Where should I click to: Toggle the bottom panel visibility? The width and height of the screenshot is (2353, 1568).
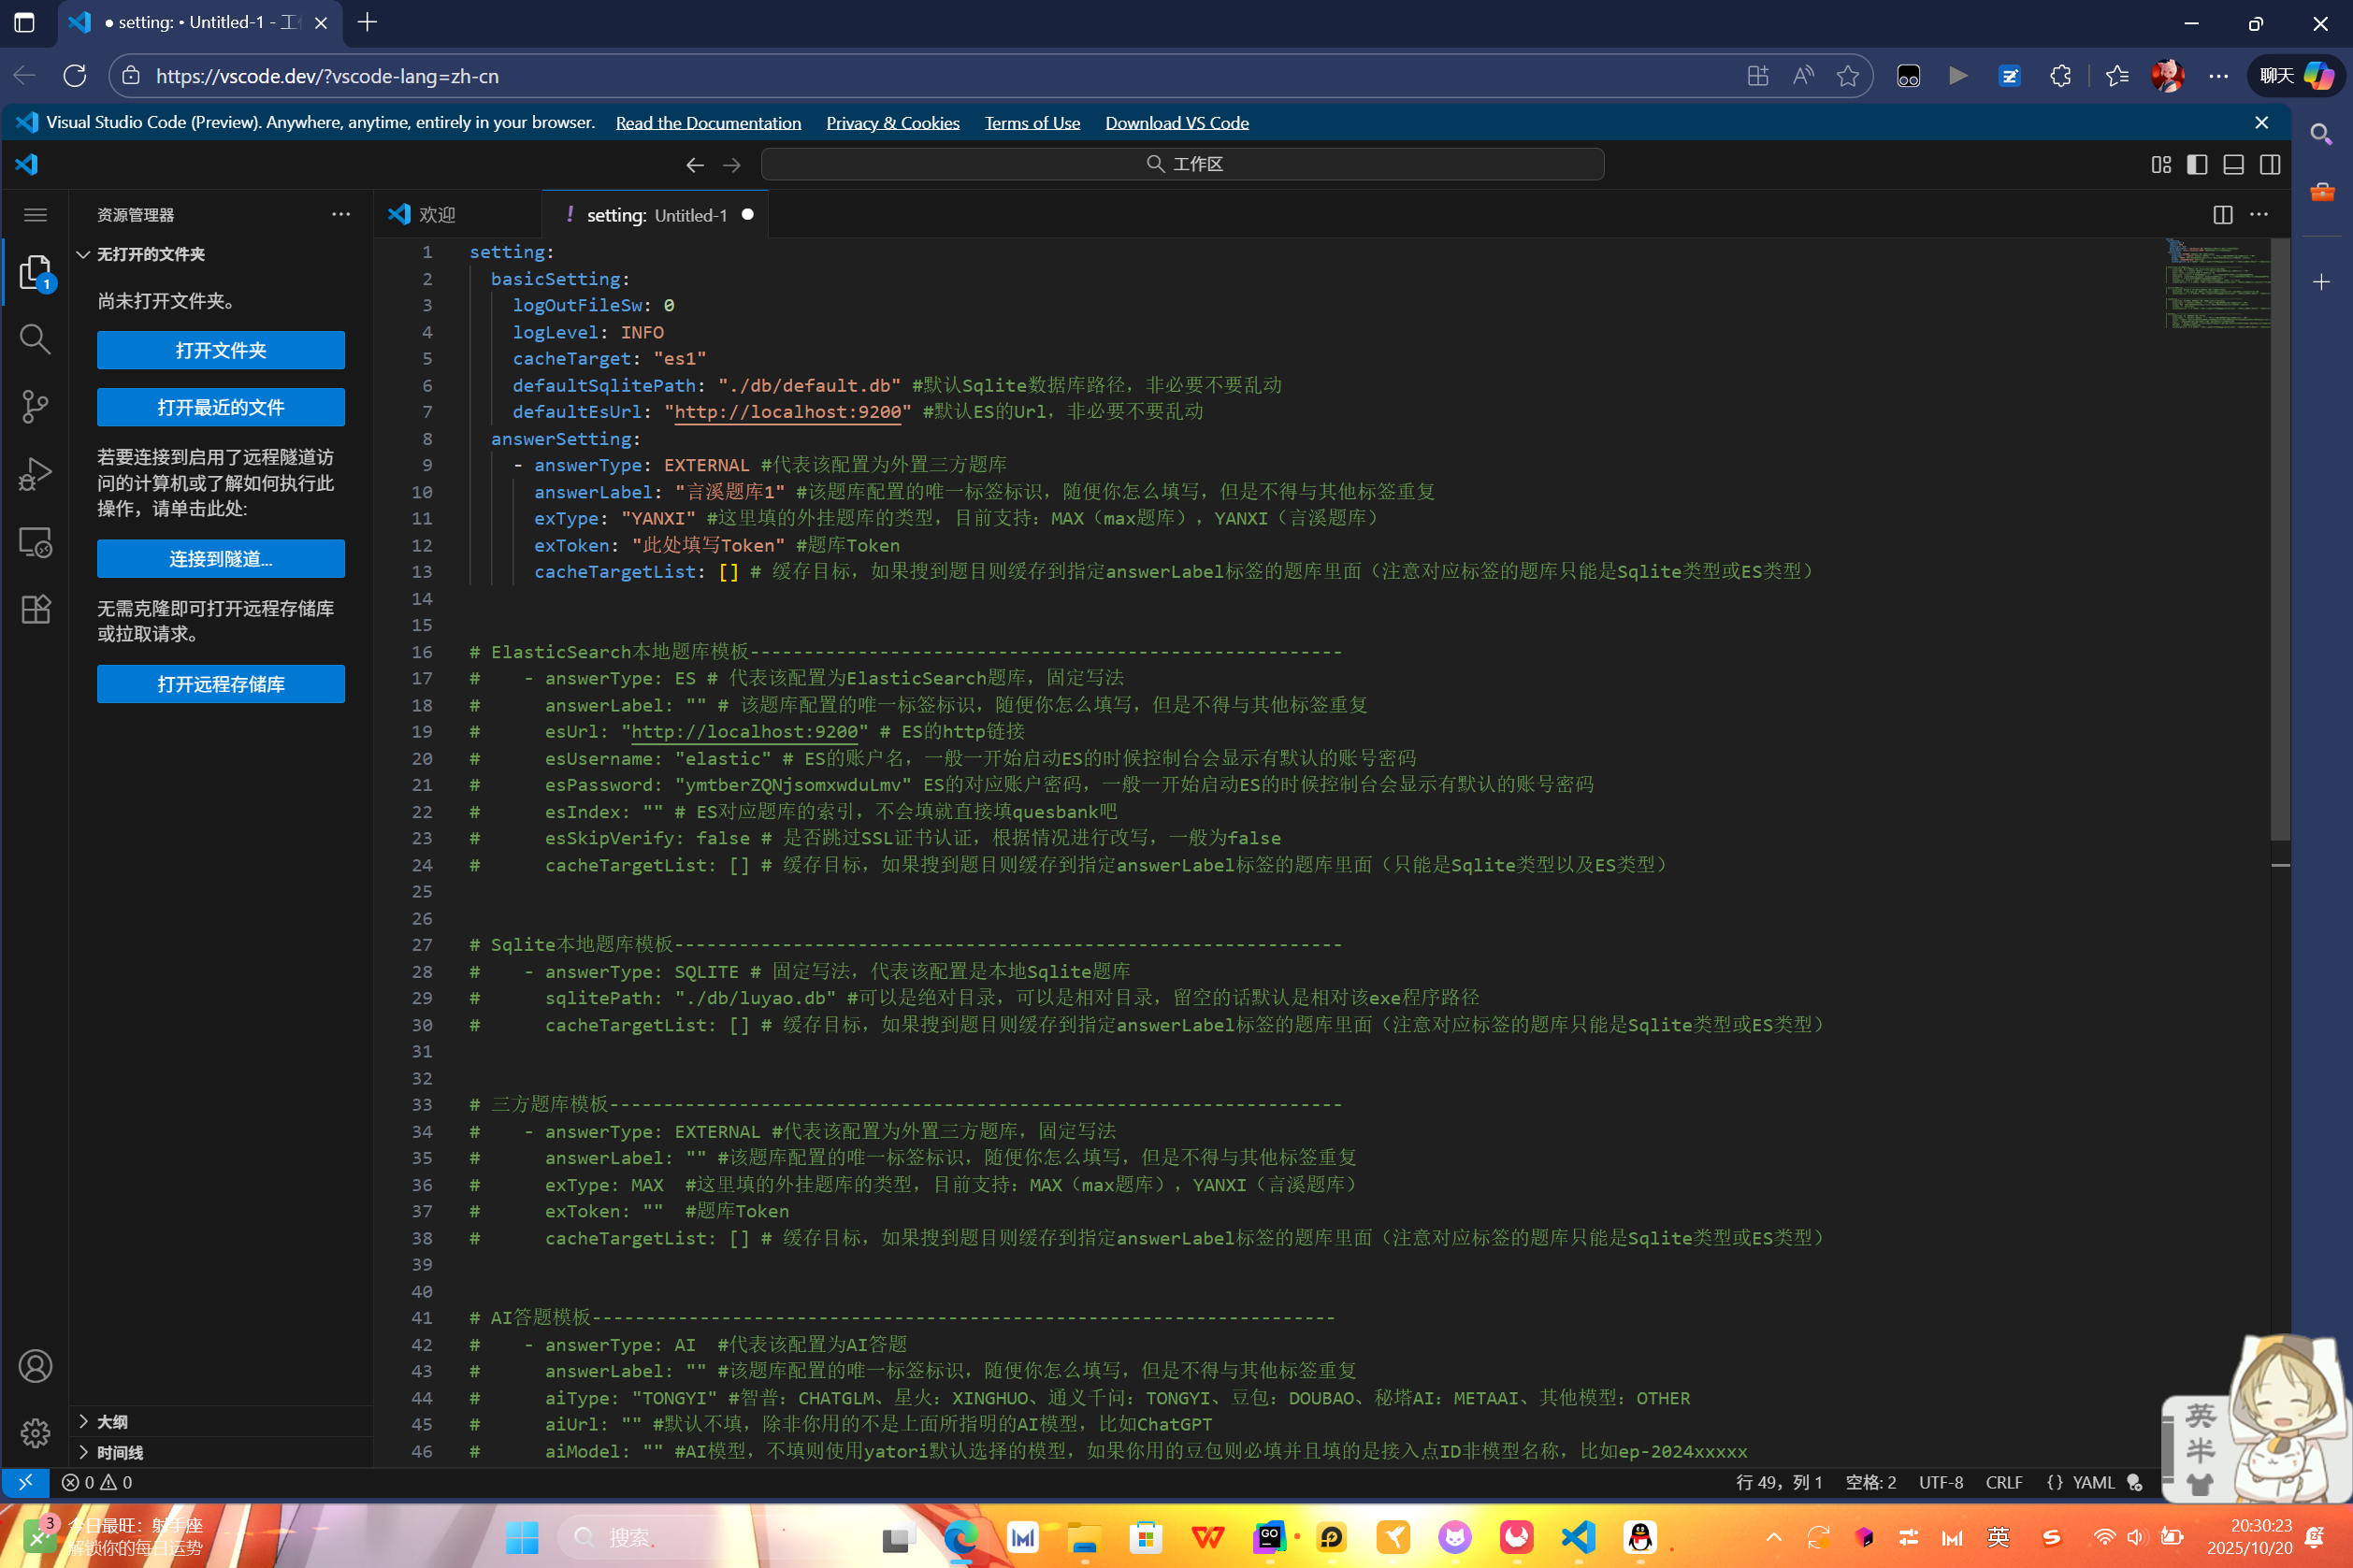coord(2233,164)
